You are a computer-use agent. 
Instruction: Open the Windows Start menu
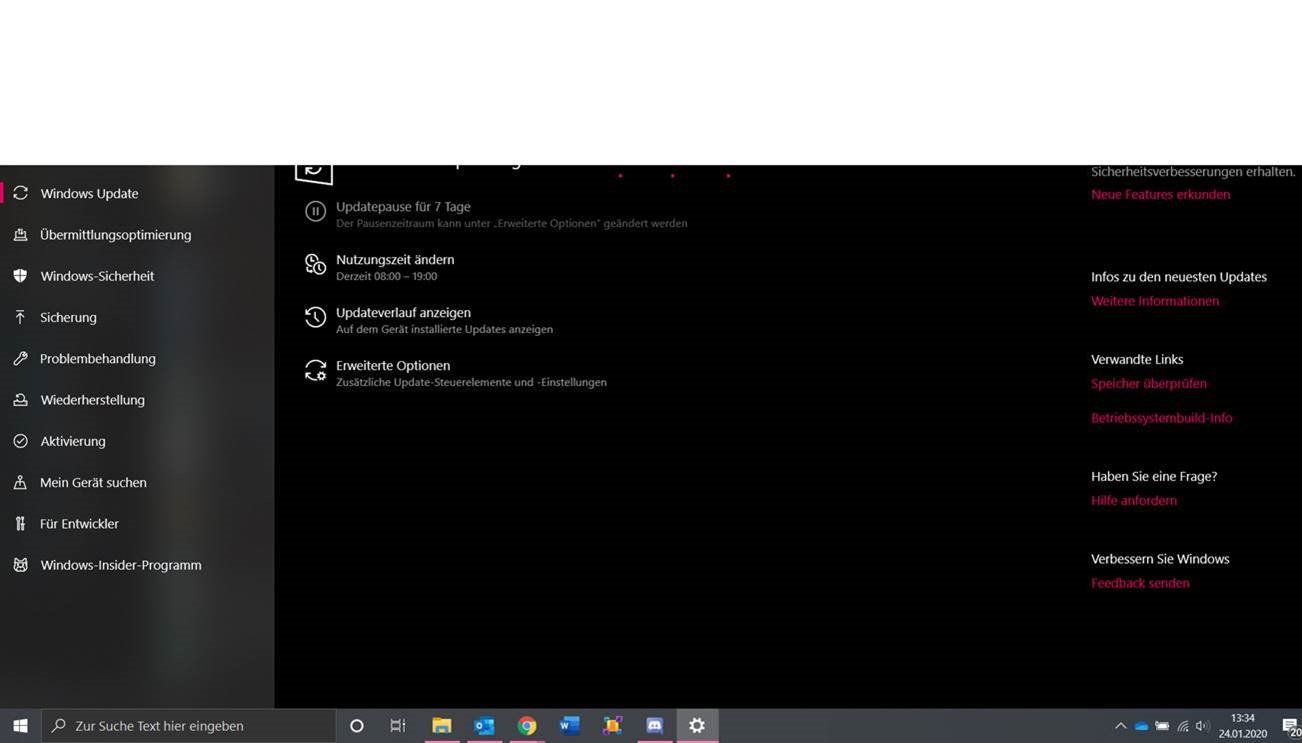[20, 726]
